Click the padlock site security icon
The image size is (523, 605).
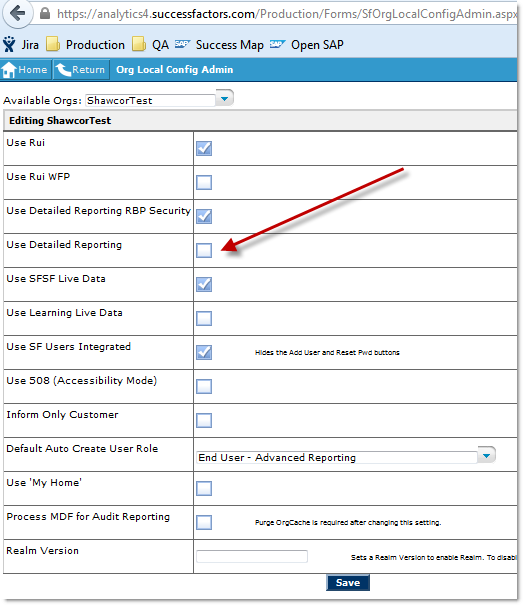point(45,14)
